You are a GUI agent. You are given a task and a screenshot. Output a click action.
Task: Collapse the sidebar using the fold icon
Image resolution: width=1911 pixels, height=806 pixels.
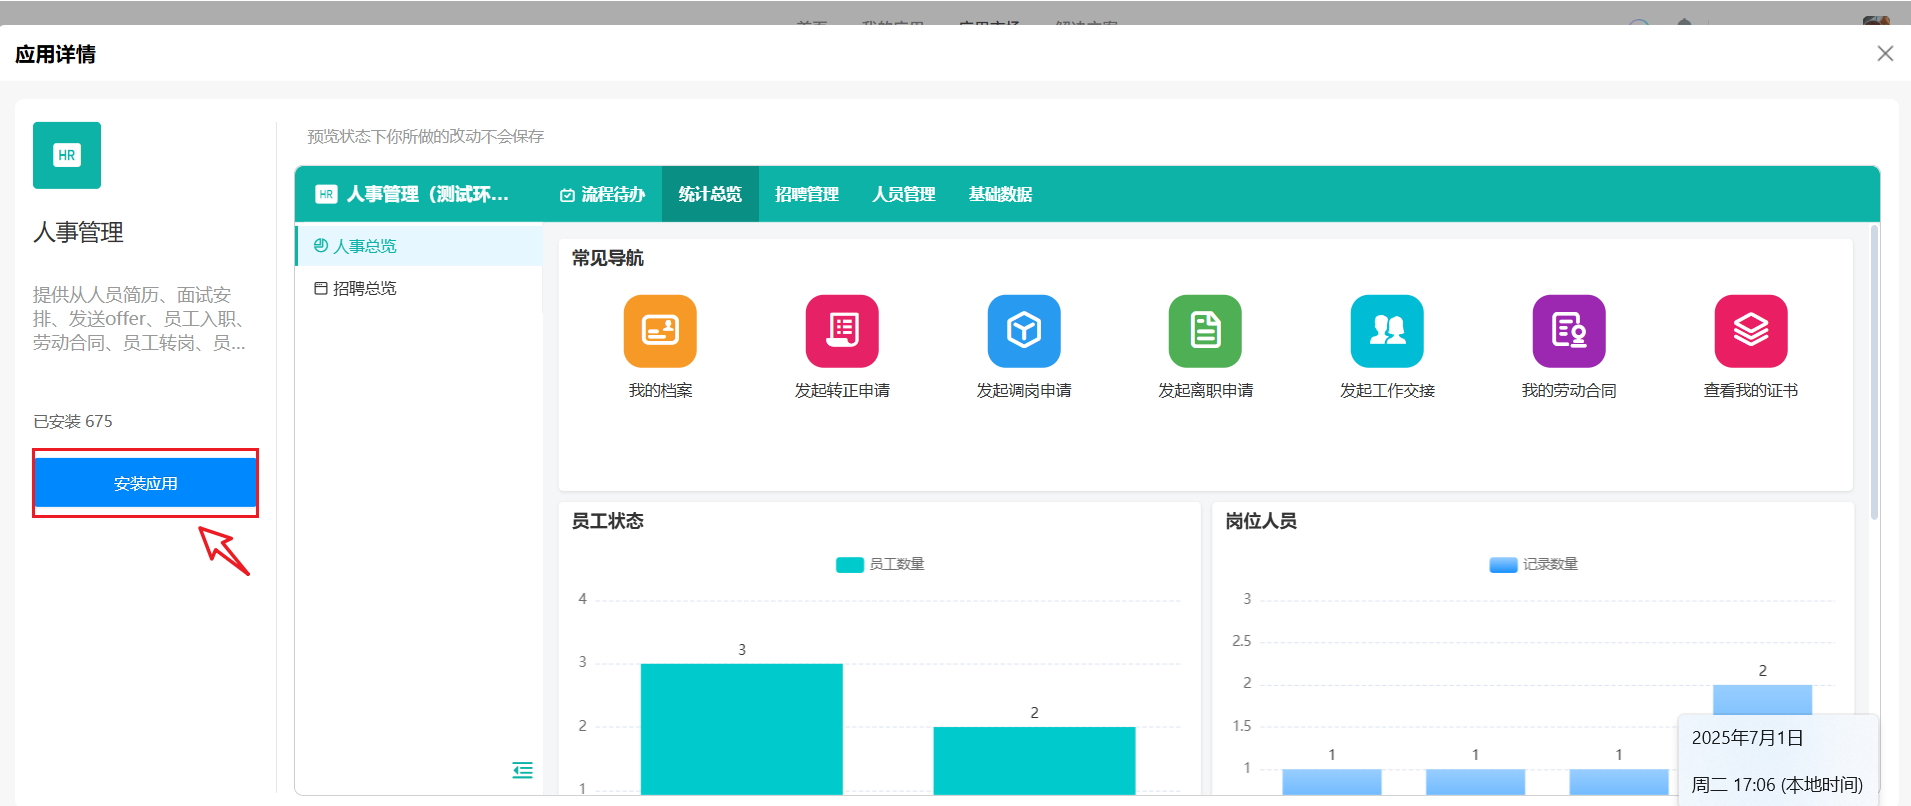pyautogui.click(x=522, y=770)
